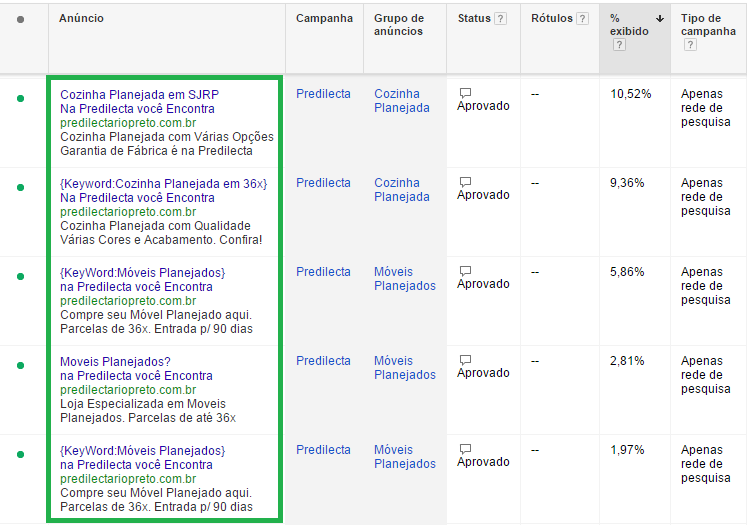Open Móveis Planejados ad group in 1,97% row
This screenshot has width=747, height=525.
(x=405, y=457)
